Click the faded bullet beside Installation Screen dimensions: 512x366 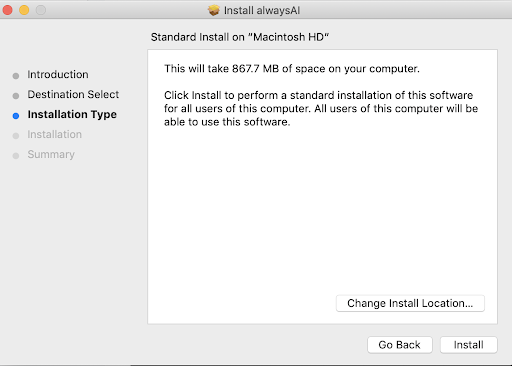click(16, 136)
